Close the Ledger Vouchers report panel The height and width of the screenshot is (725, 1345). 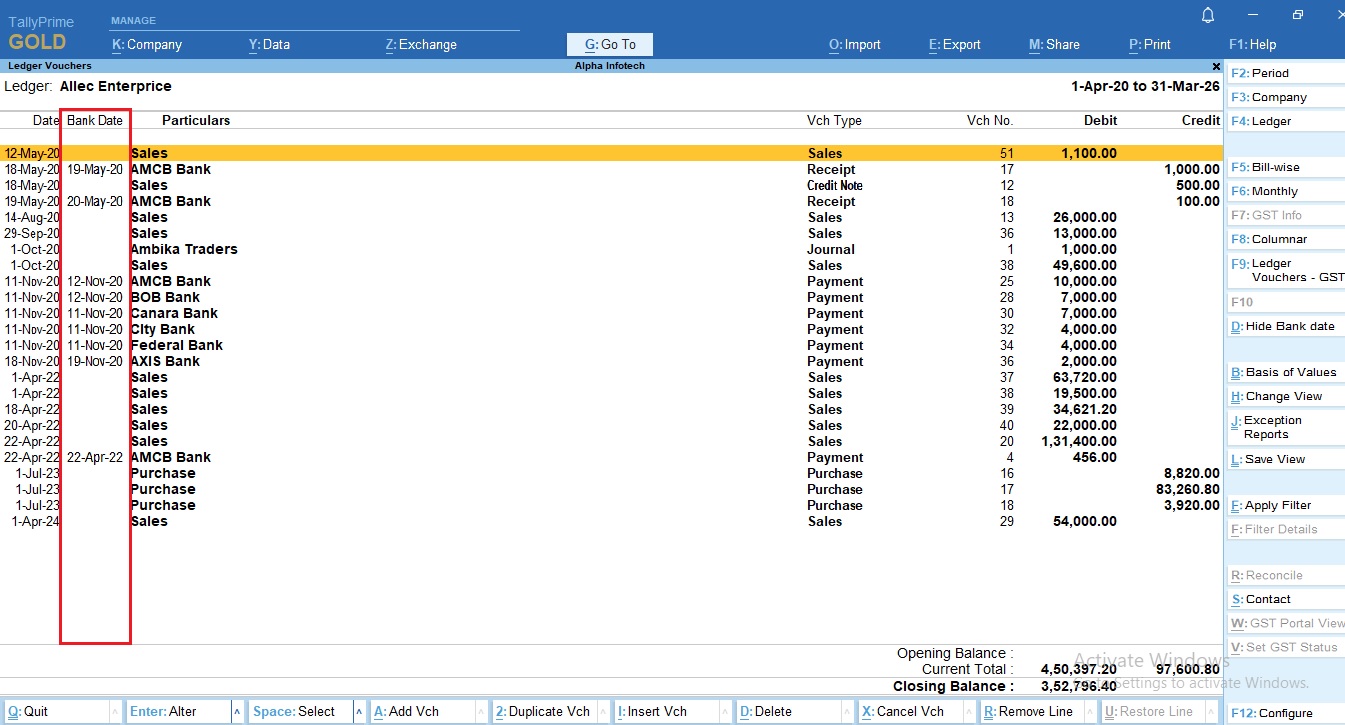(x=1216, y=66)
